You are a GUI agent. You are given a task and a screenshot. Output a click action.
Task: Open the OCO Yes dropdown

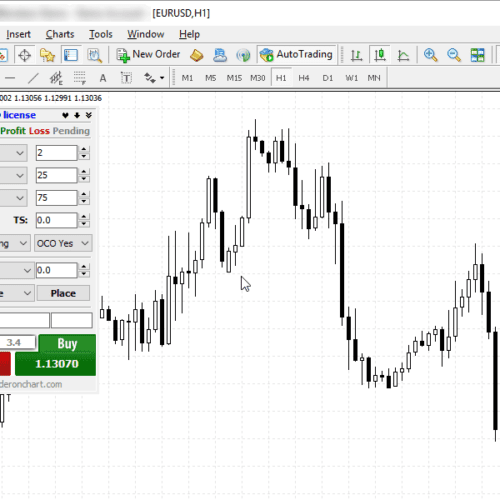point(63,243)
